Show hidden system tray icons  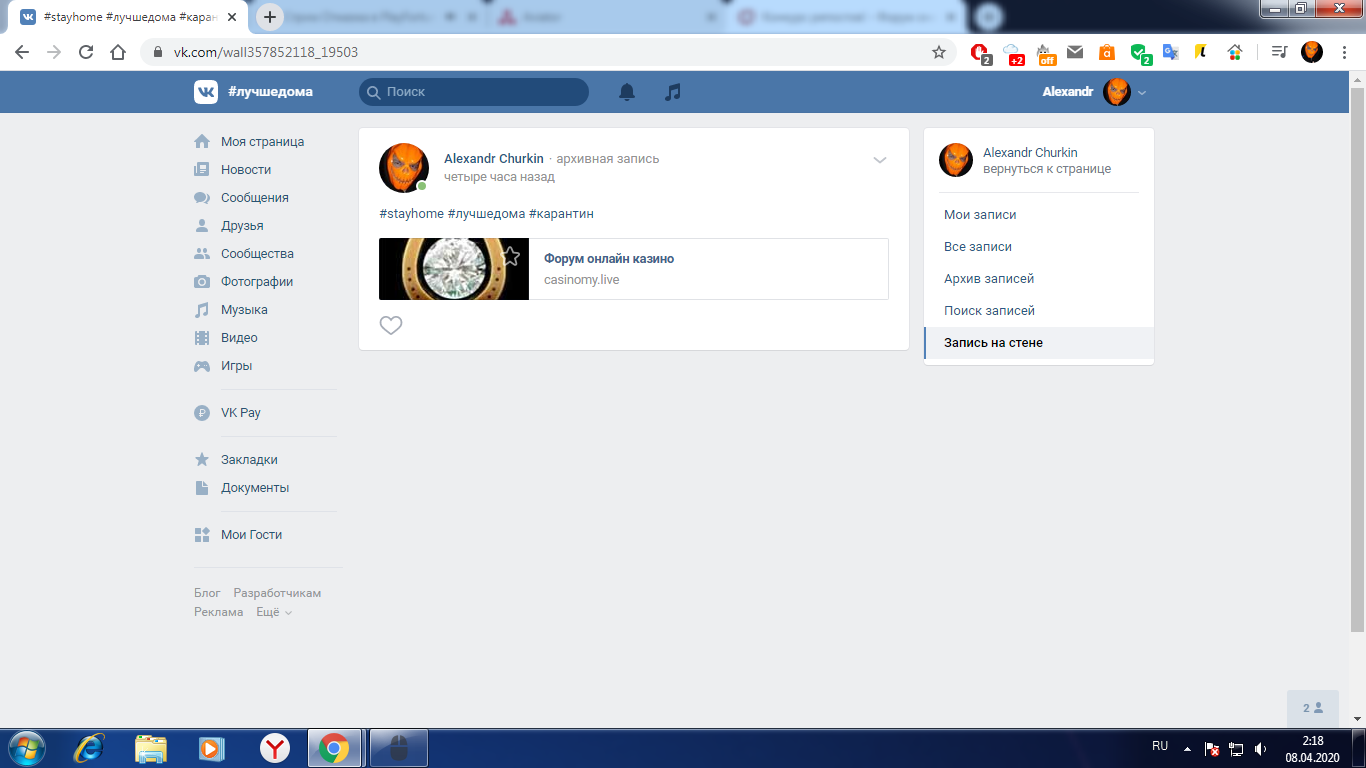coord(1187,748)
